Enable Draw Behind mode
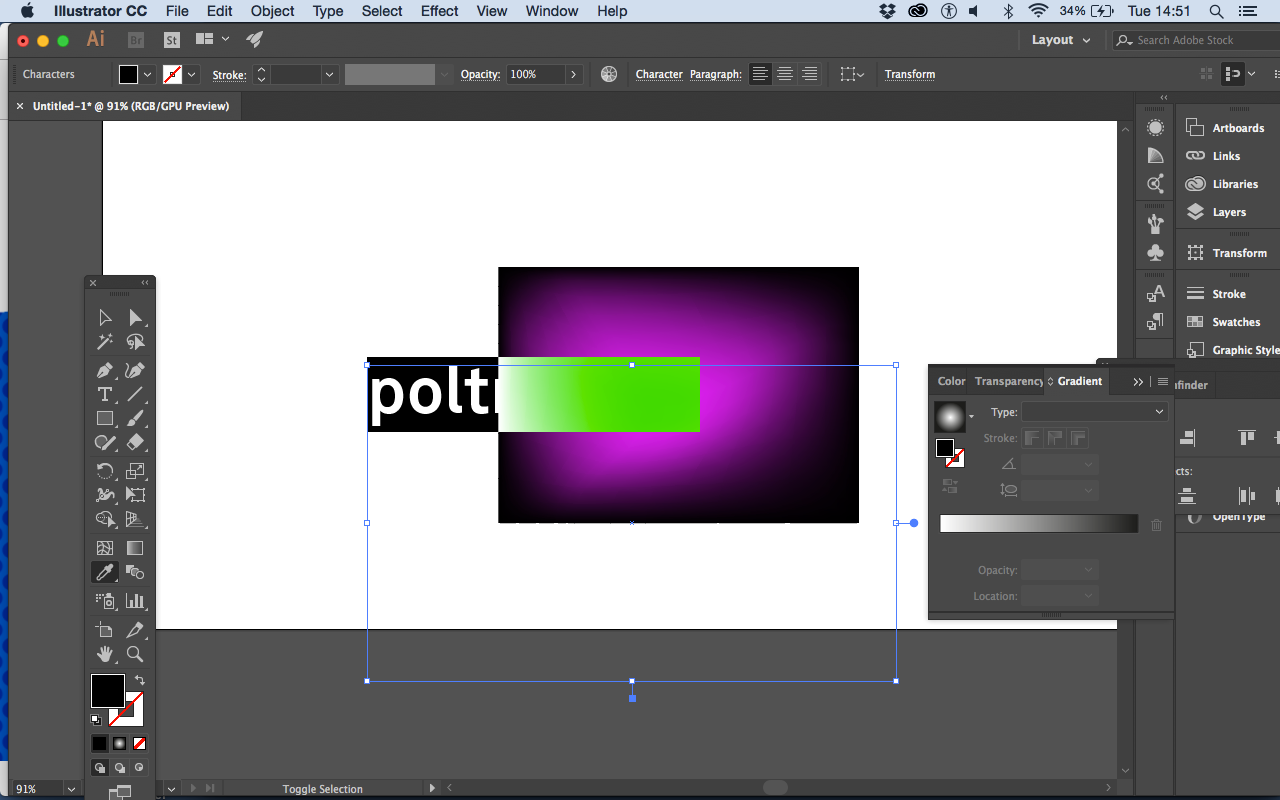This screenshot has height=800, width=1280. (119, 768)
